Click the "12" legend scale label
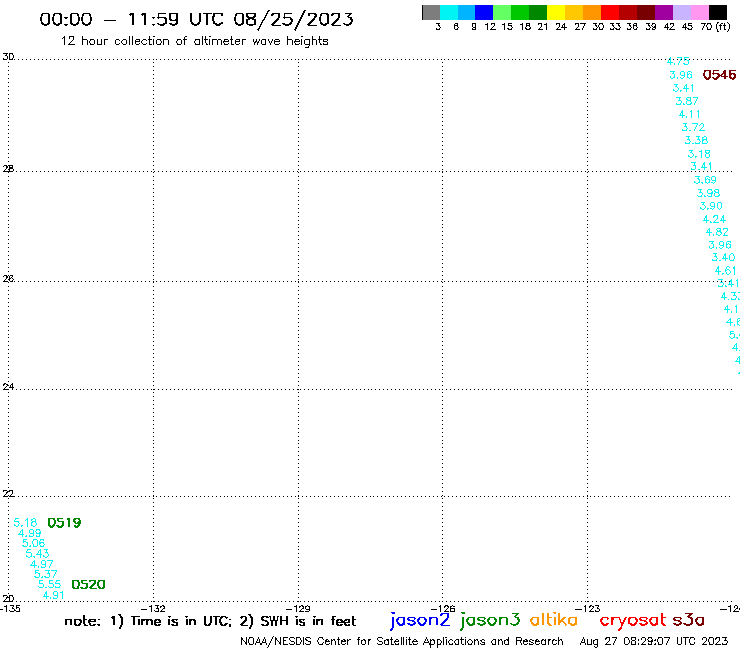740x650 pixels. click(x=490, y=27)
